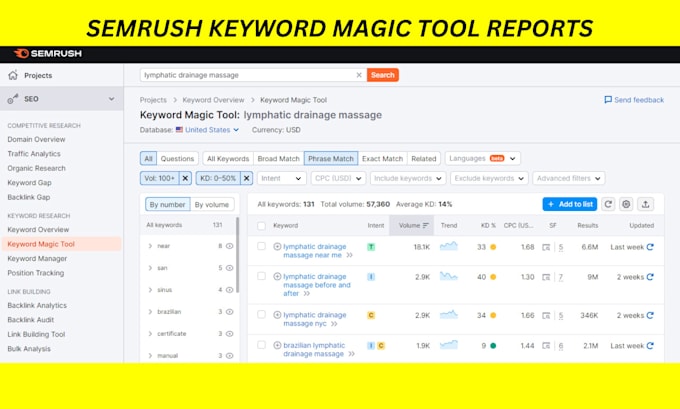This screenshot has height=409, width=680.
Task: Click the SEO key icon in the sidebar
Action: click(13, 99)
